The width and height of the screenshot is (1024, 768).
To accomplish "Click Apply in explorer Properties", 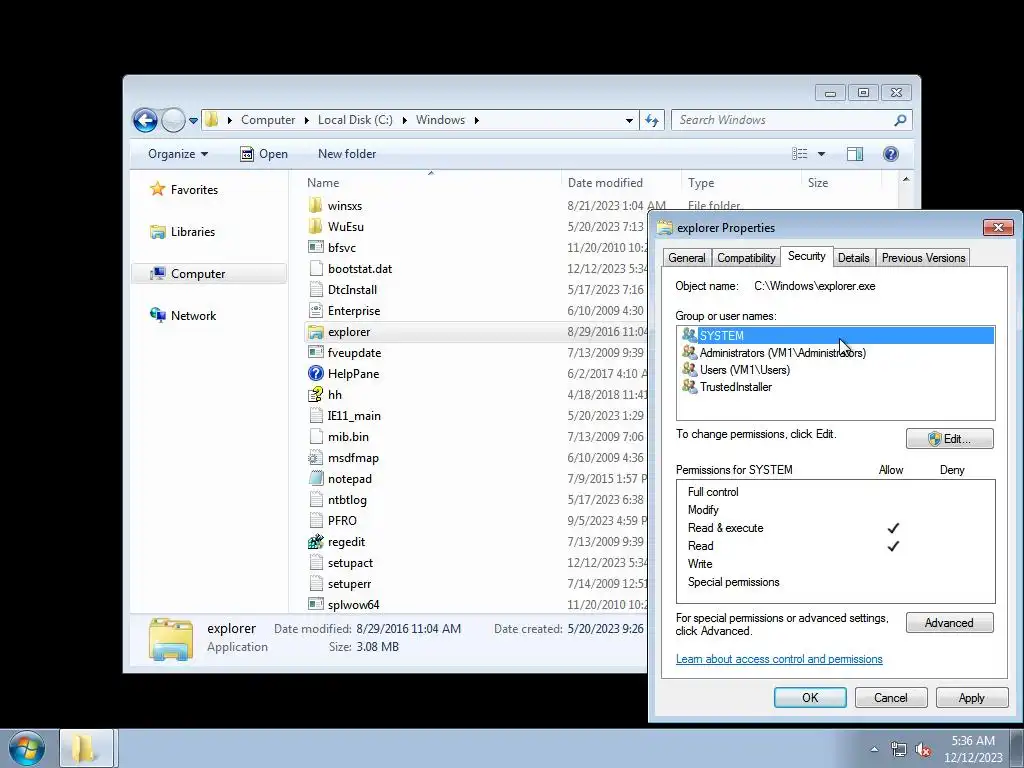I will pos(971,697).
